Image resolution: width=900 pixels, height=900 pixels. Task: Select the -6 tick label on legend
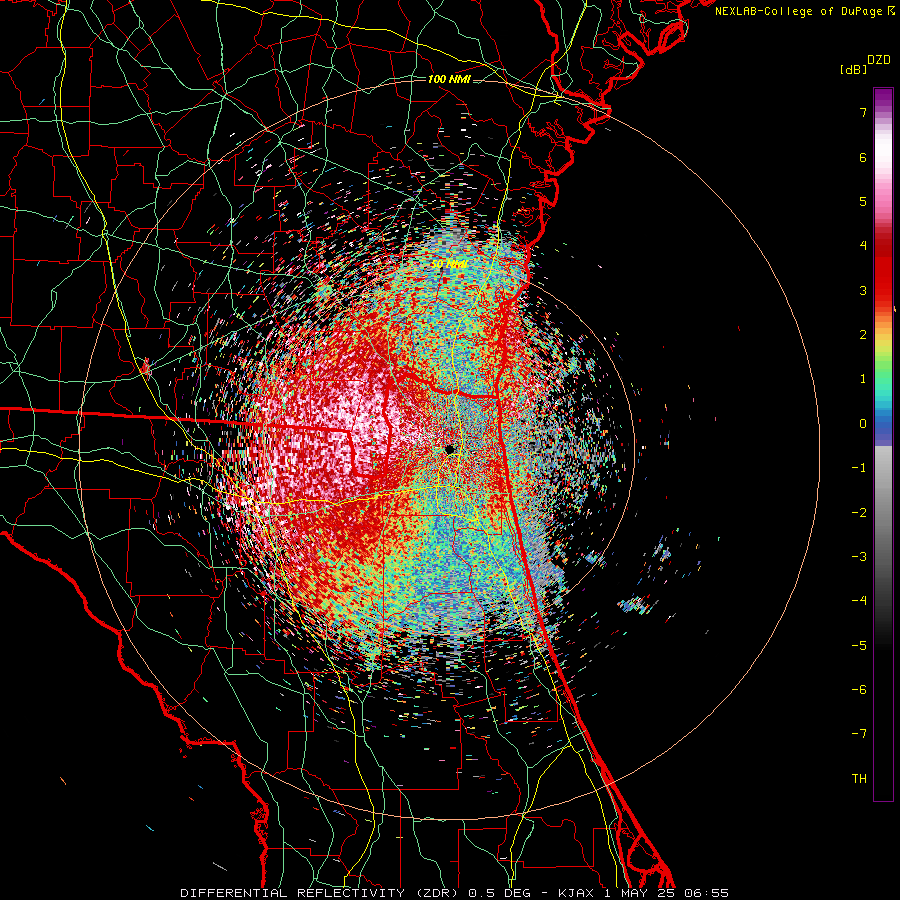(859, 690)
